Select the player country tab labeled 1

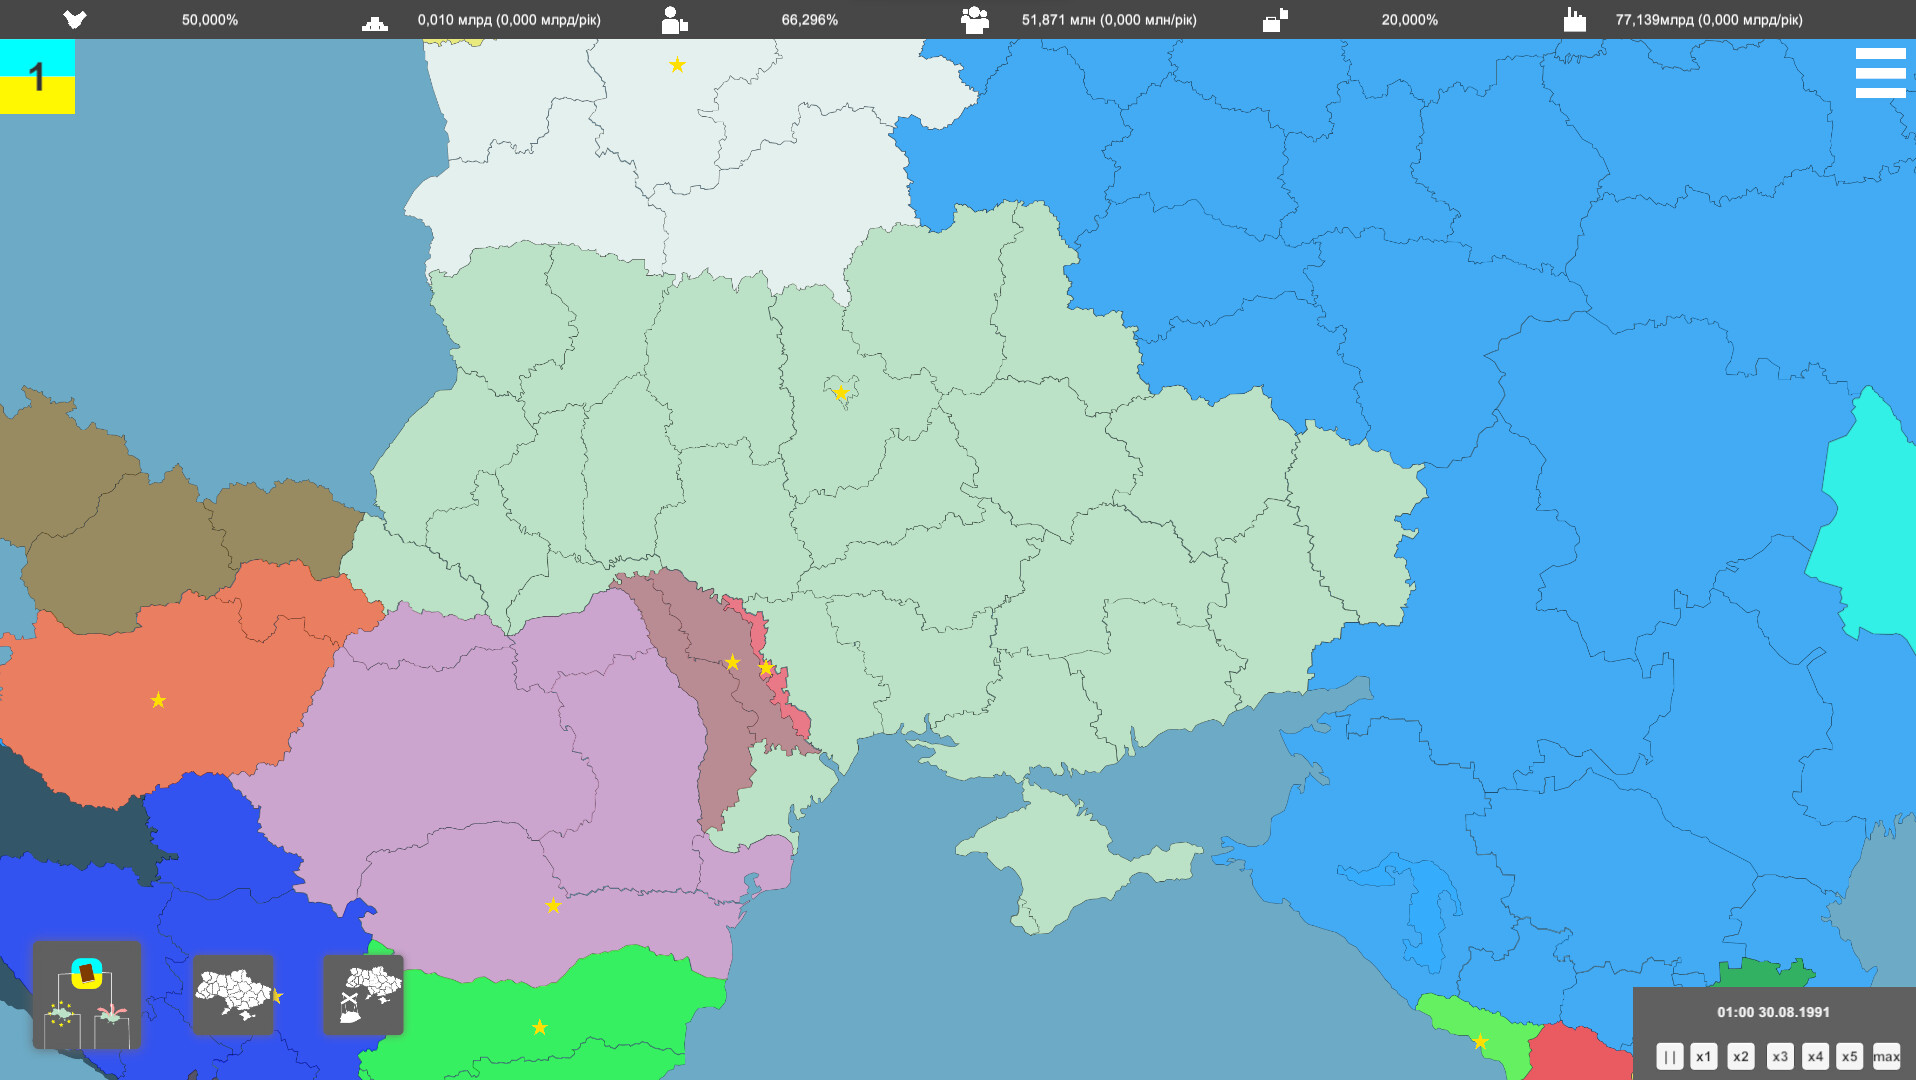(x=38, y=77)
